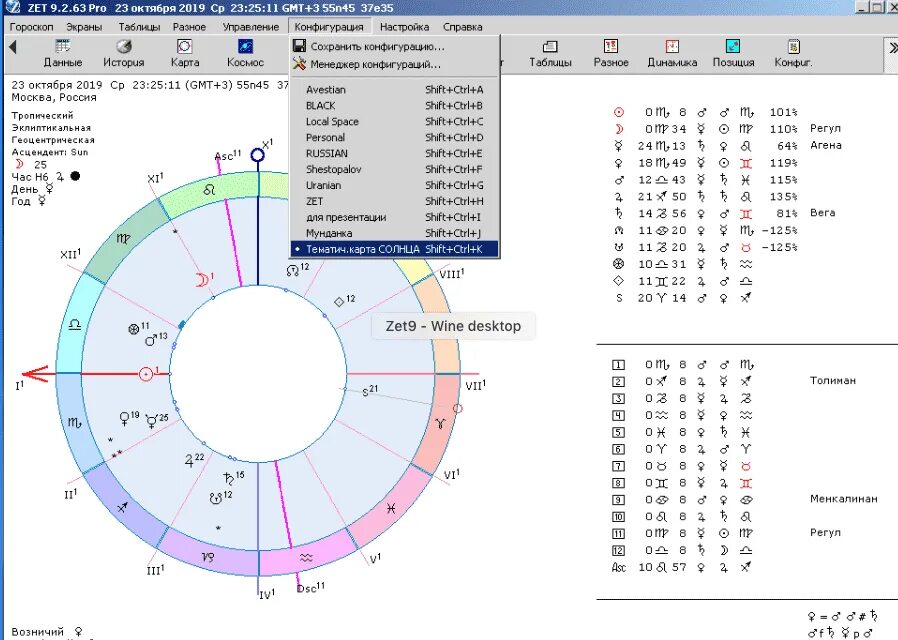
Task: Select the Uranian configuration
Action: tap(395, 185)
